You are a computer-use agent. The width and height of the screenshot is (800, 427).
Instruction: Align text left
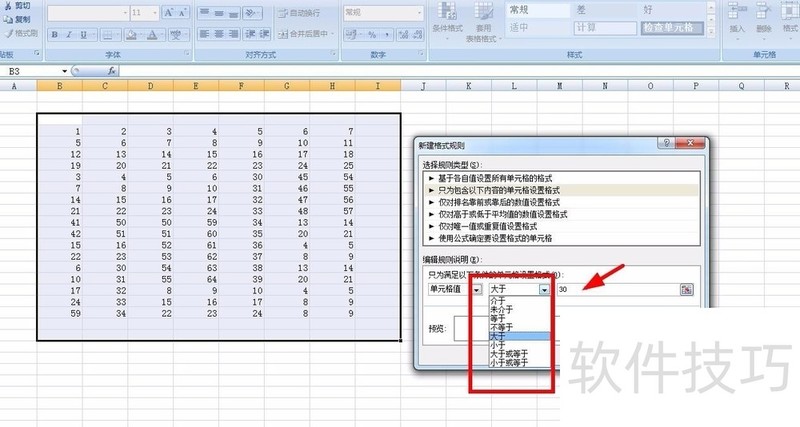(x=204, y=34)
